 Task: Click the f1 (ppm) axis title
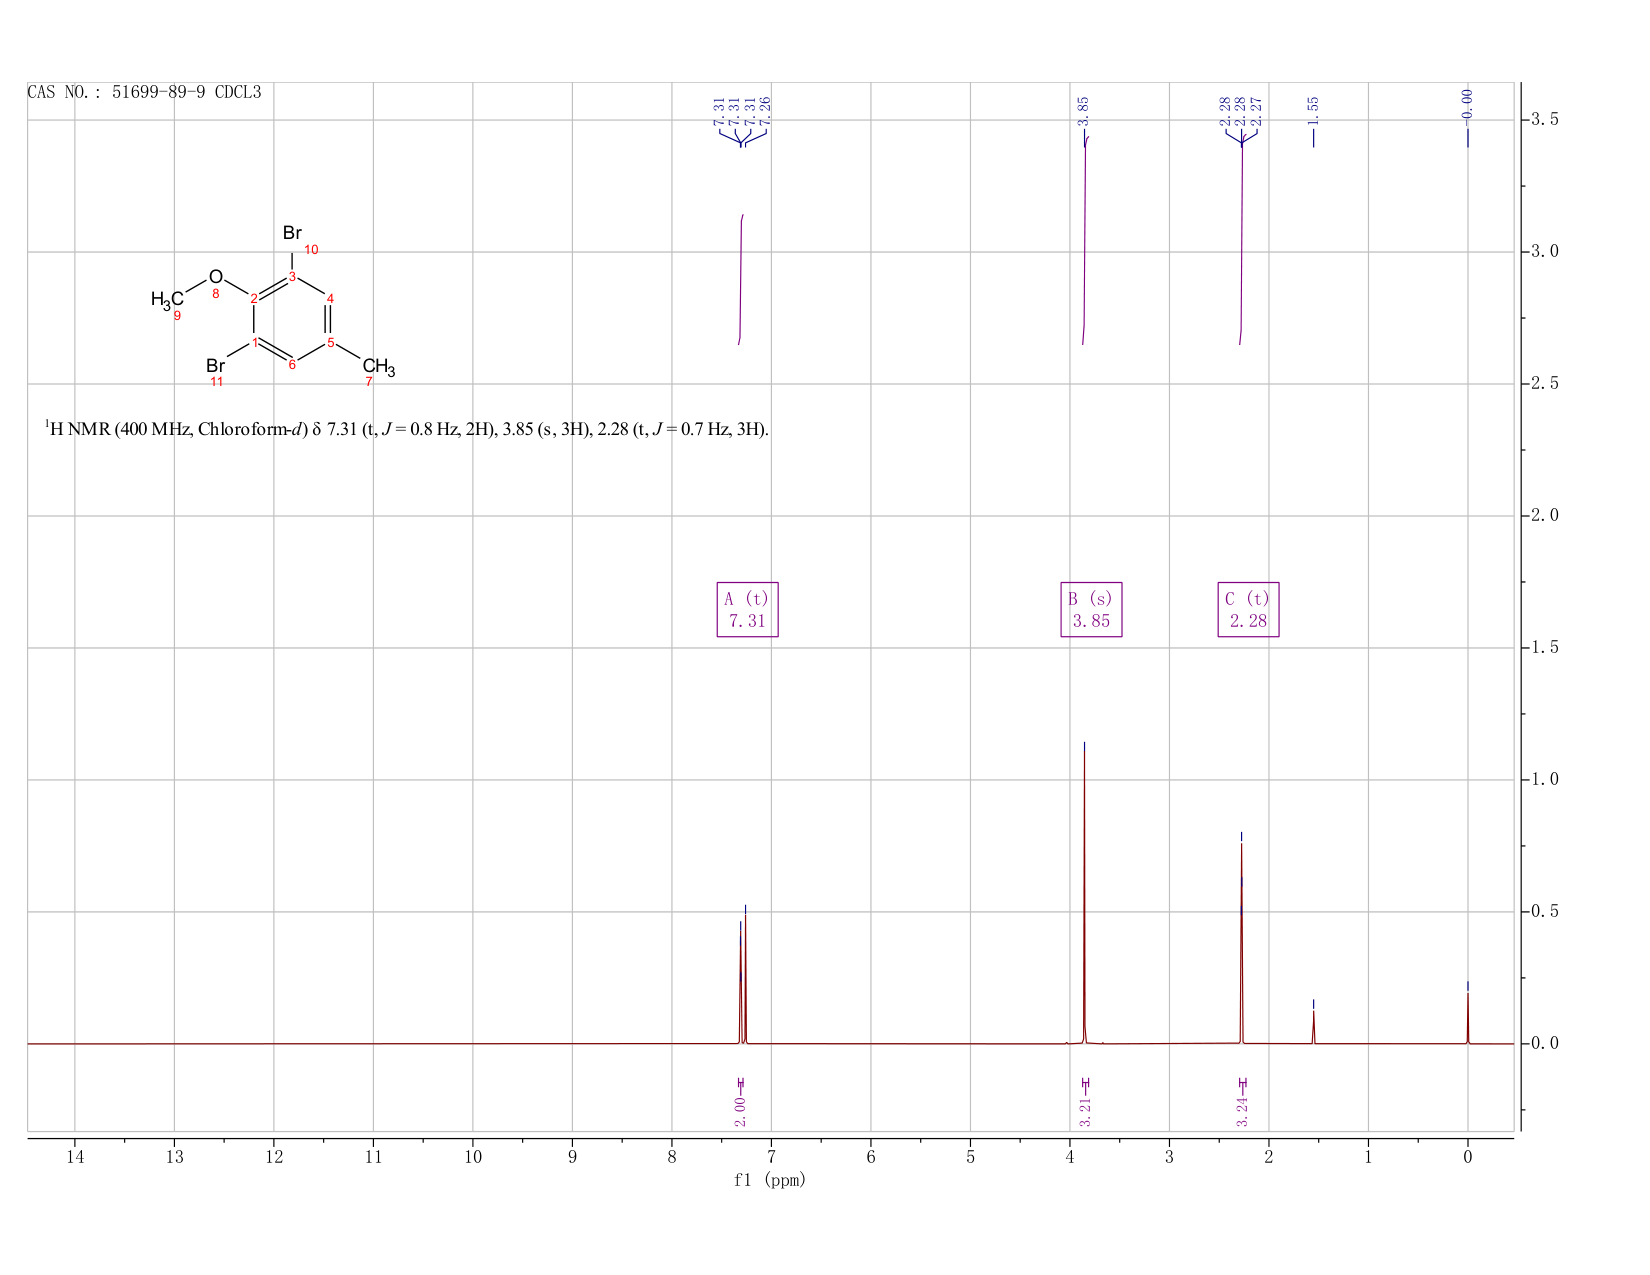[770, 1180]
